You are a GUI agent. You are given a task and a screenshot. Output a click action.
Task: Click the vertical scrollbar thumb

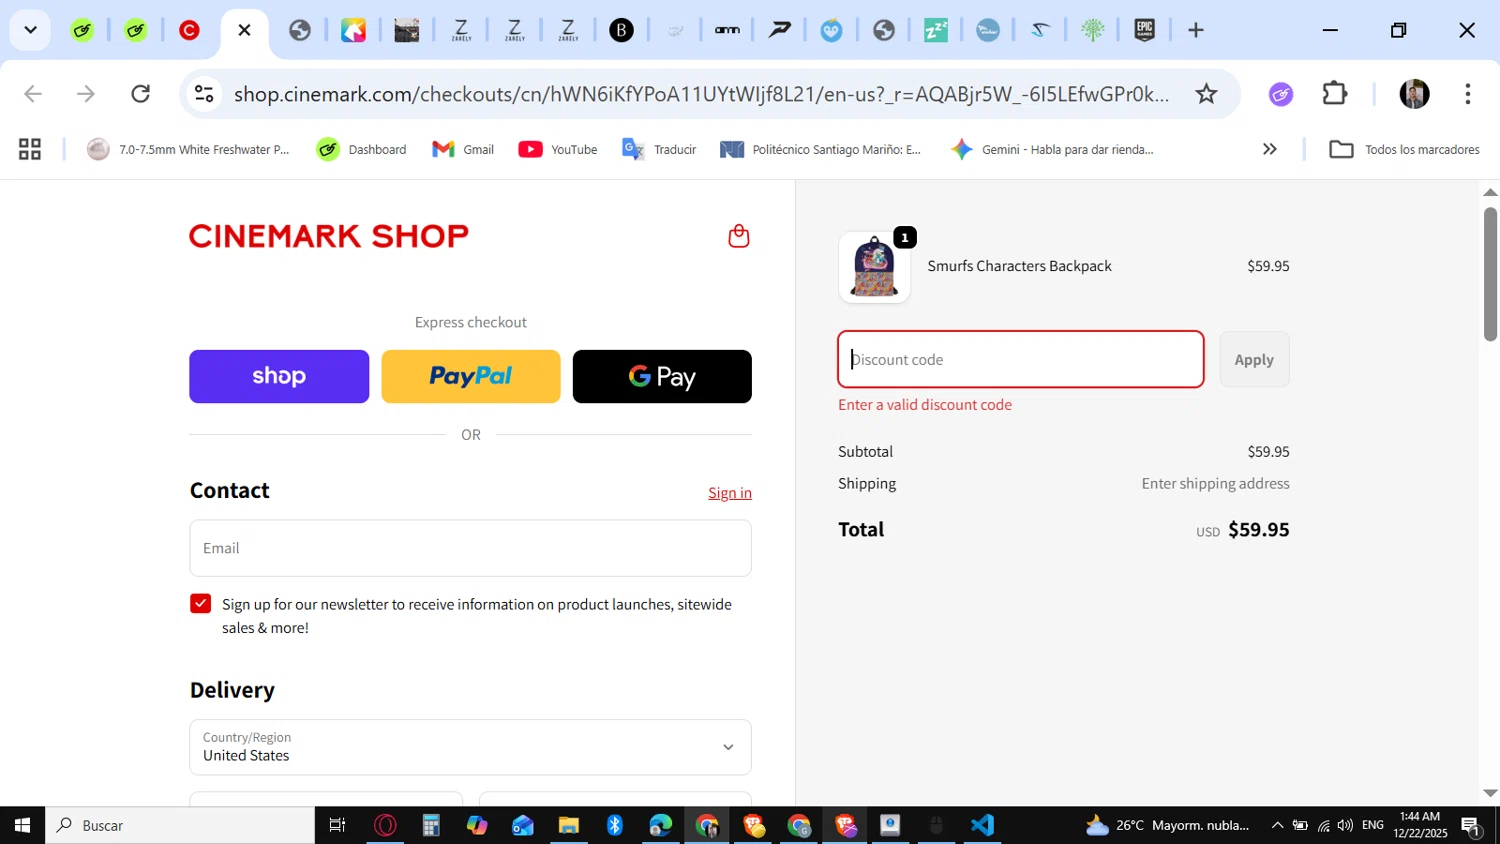pos(1490,274)
